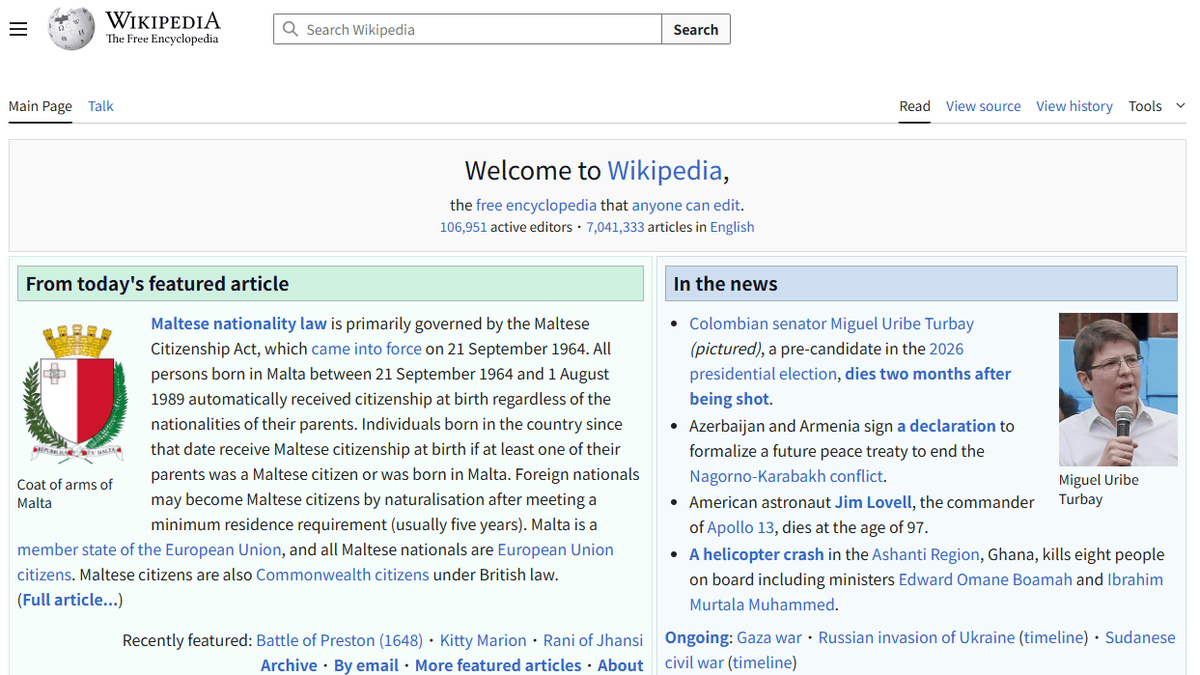Open the Jim Lovell link

click(873, 501)
